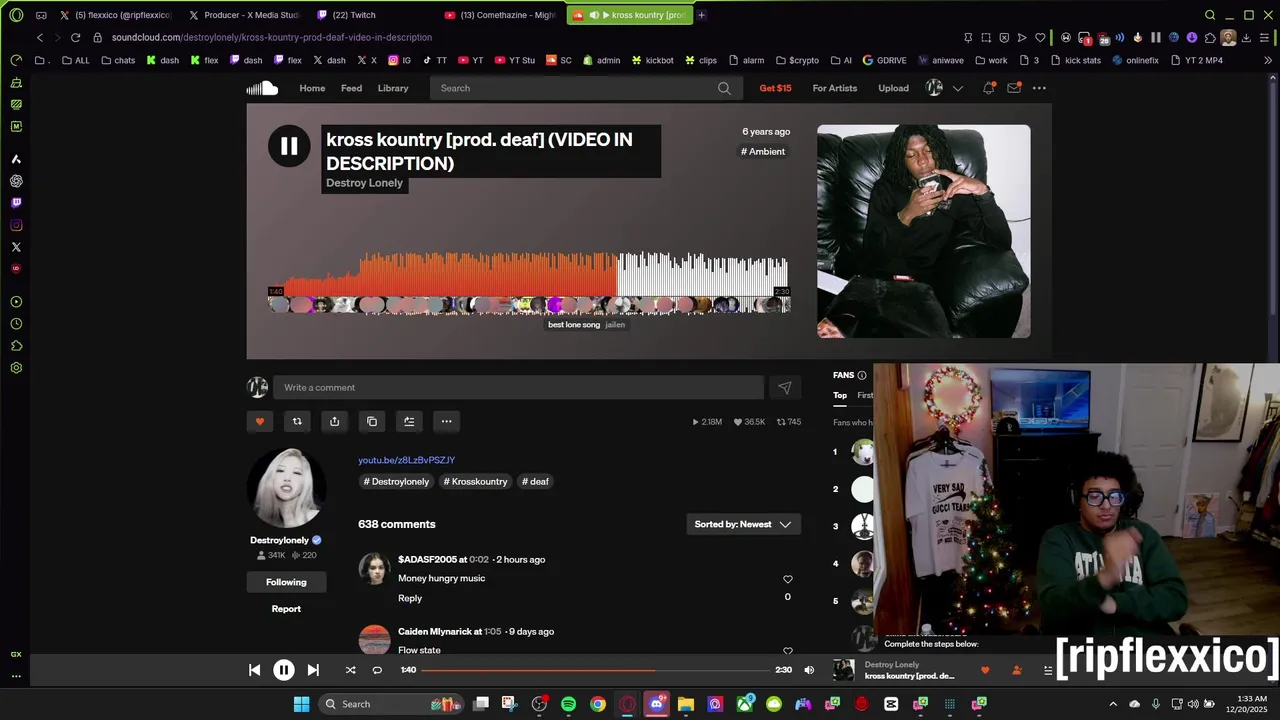This screenshot has width=1280, height=720.
Task: Open the kickbot bookmark
Action: coord(651,60)
